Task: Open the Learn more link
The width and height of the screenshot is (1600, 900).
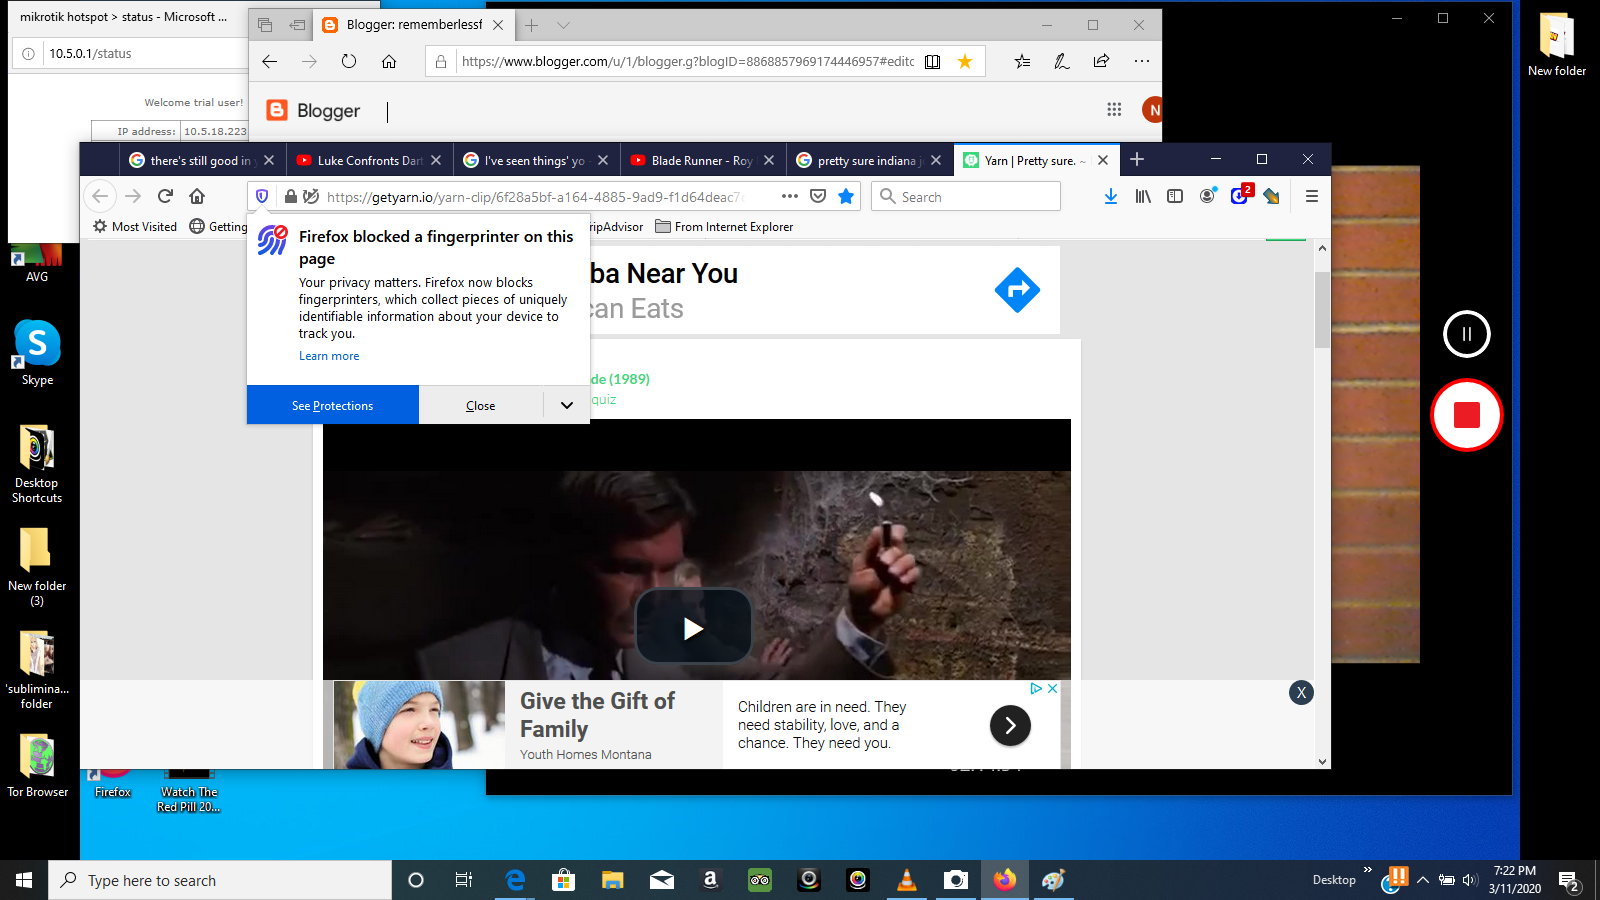Action: [x=329, y=356]
